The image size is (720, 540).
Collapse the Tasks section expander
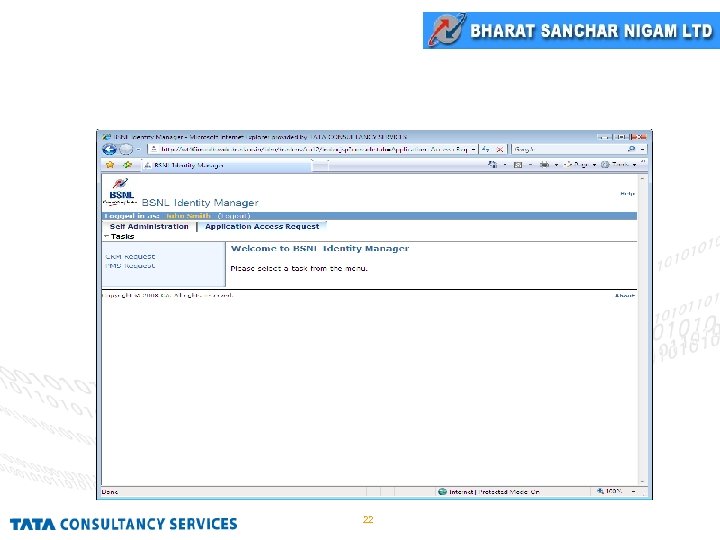[106, 236]
